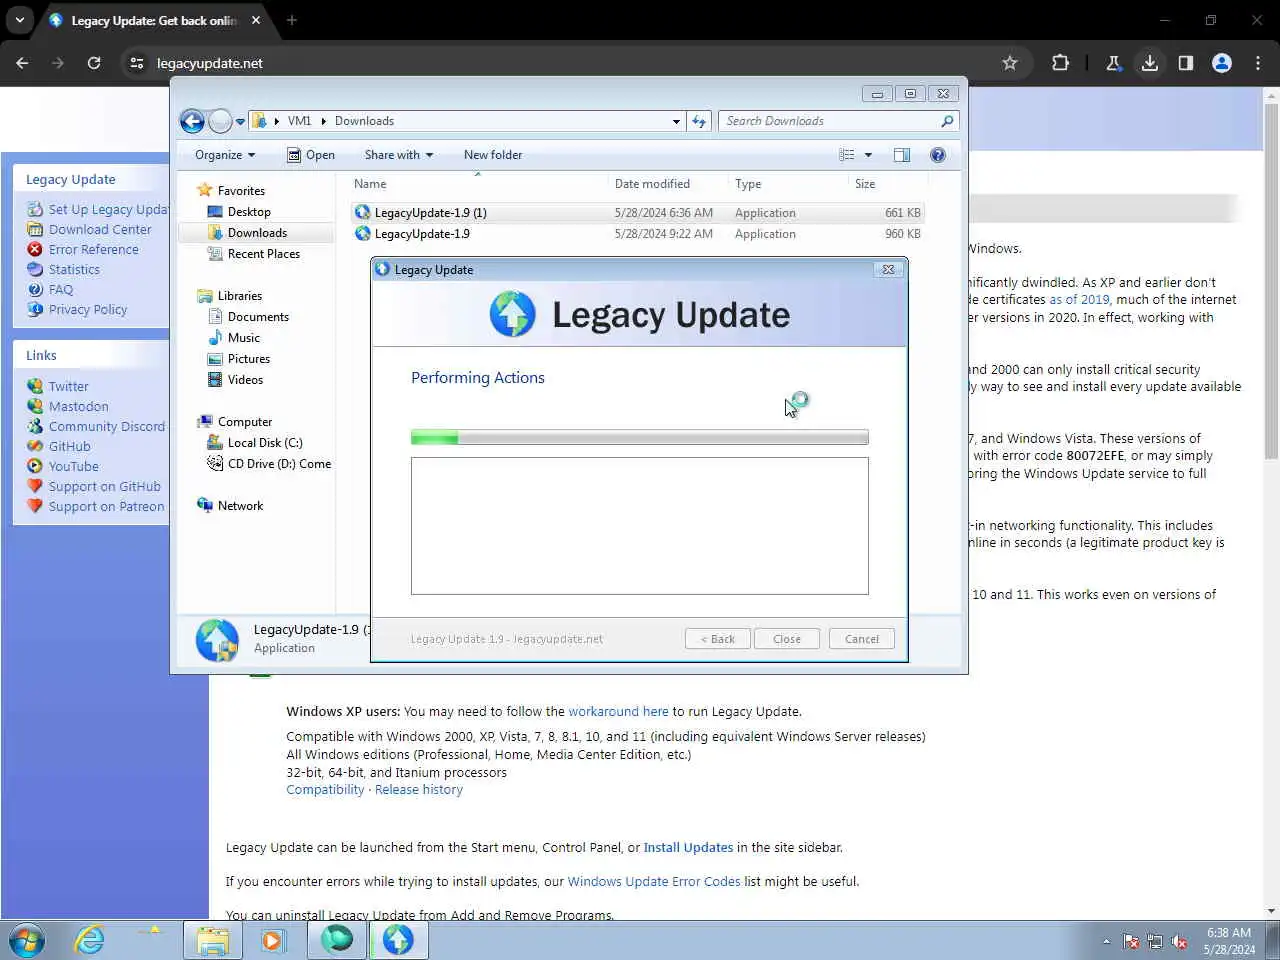Viewport: 1280px width, 960px height.
Task: Click the installer's Close button
Action: [x=787, y=639]
